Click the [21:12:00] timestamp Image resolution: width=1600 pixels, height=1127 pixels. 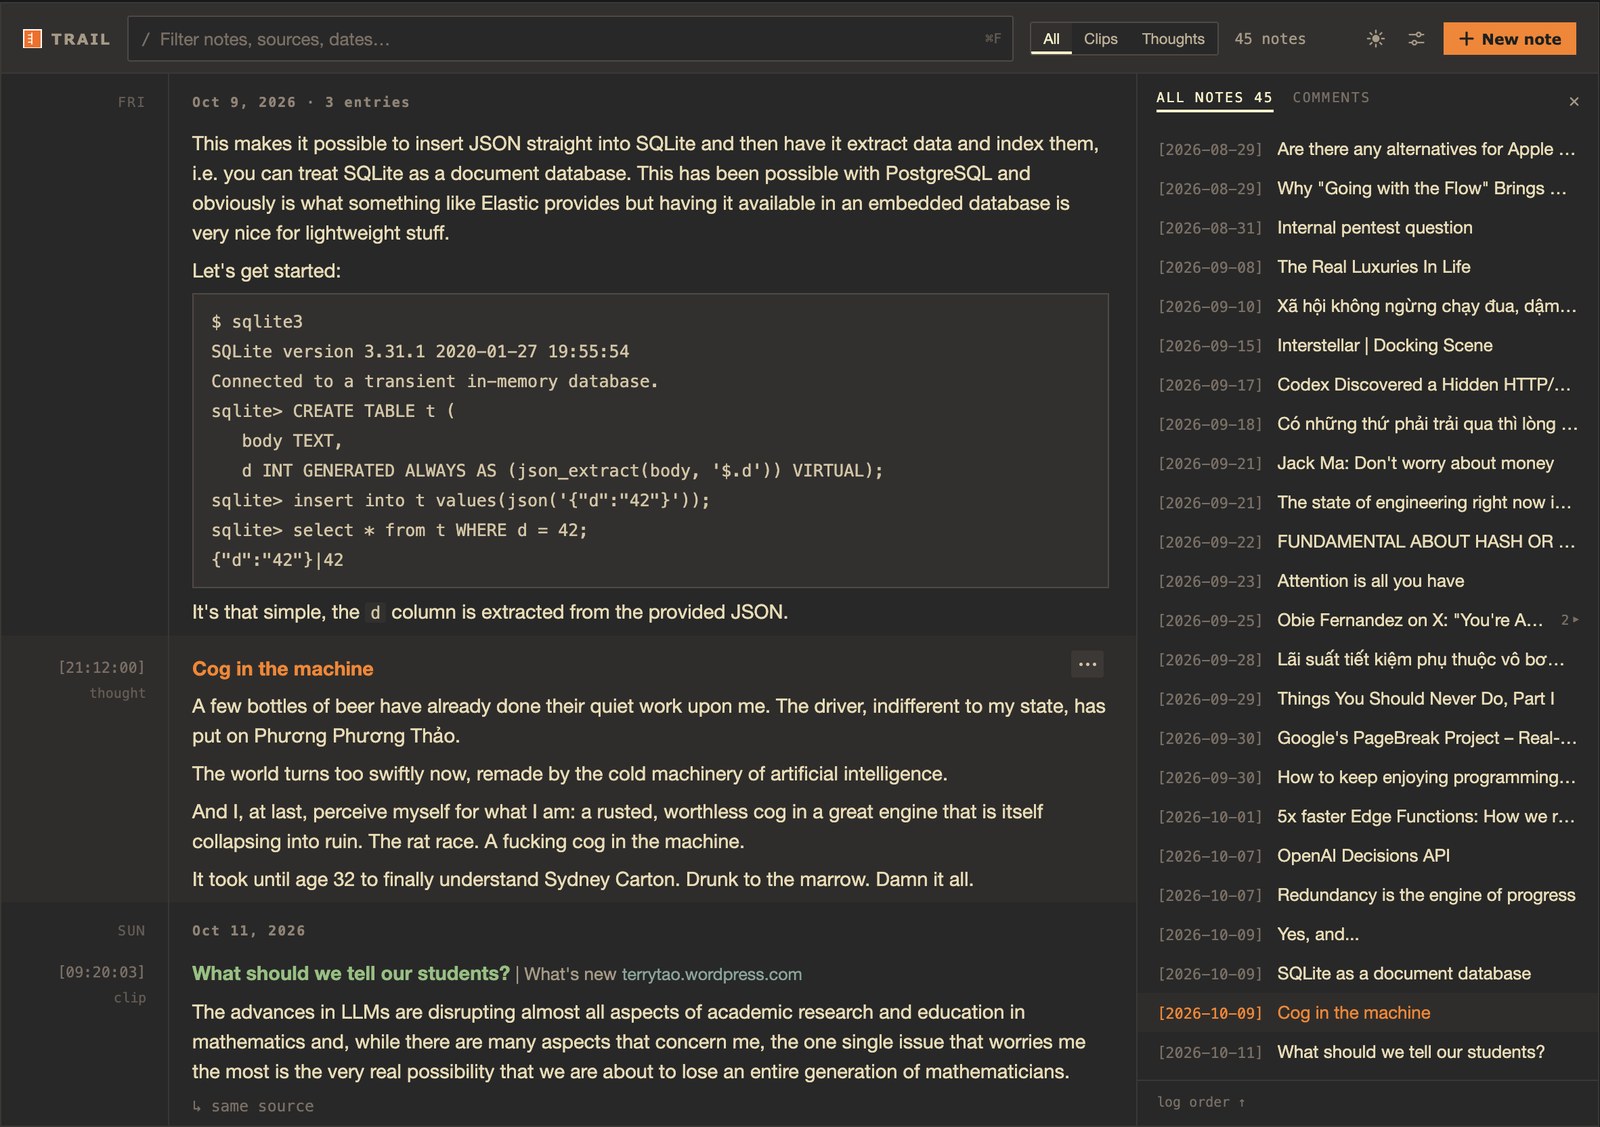(x=101, y=667)
